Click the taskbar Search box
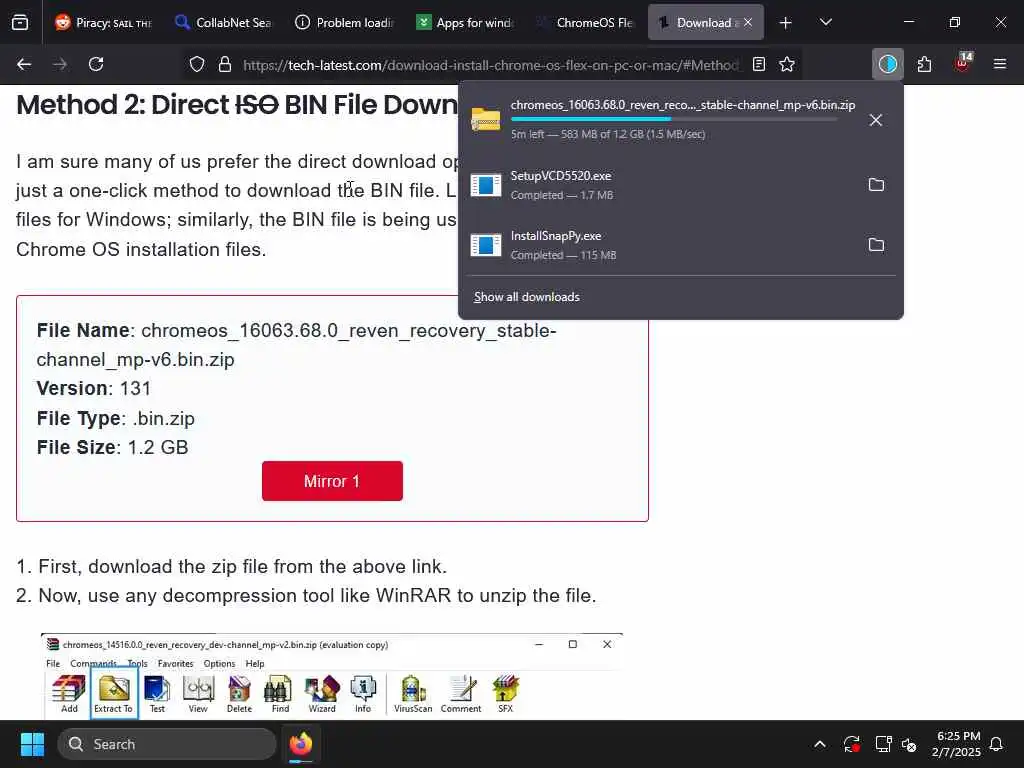This screenshot has width=1024, height=768. (x=167, y=744)
